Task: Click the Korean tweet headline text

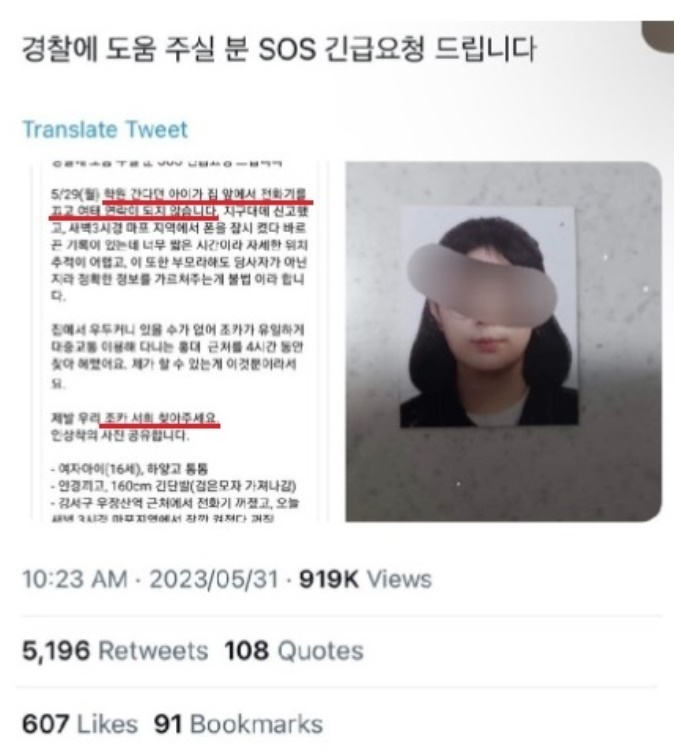Action: (279, 49)
